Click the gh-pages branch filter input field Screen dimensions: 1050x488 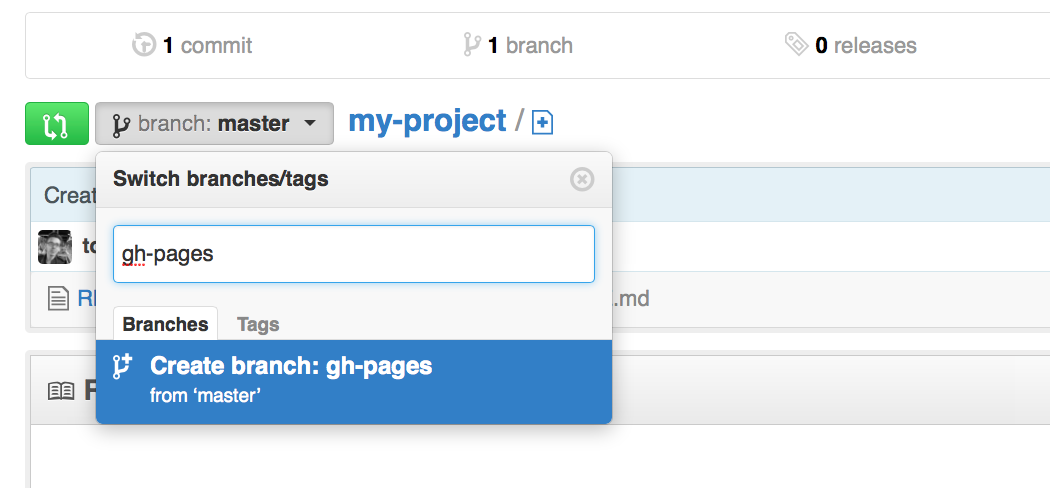(x=354, y=254)
